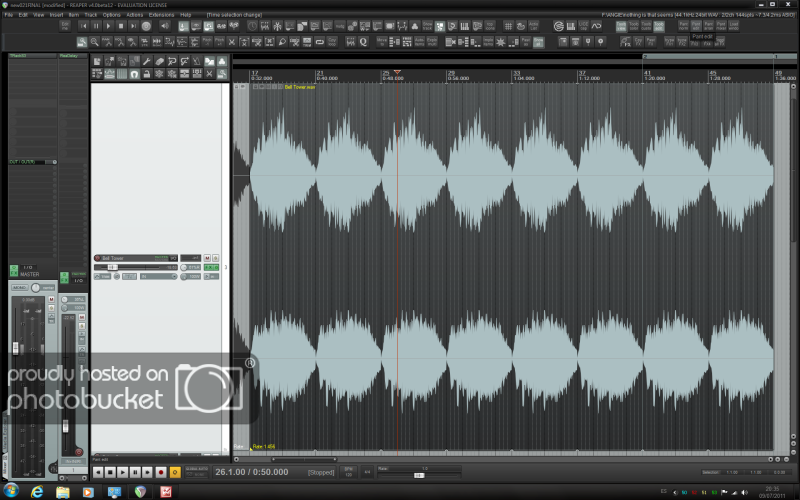800x500 pixels.
Task: Open the Extensions menu
Action: tap(160, 15)
